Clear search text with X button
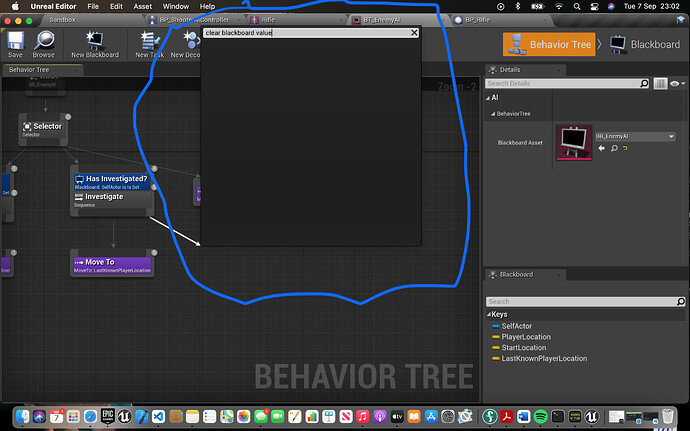 point(414,33)
